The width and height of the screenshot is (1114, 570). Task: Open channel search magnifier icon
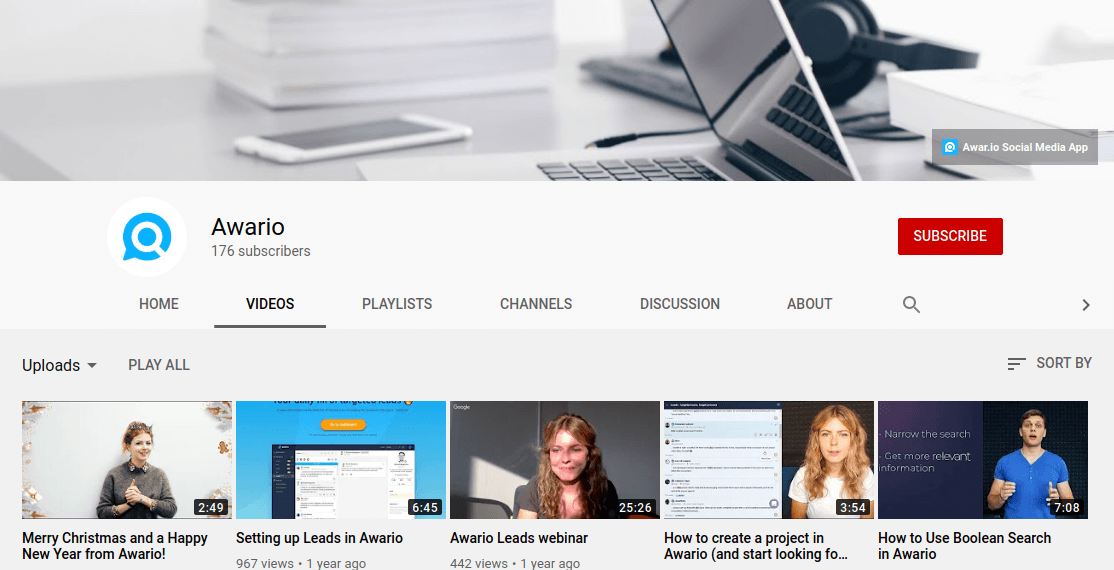click(x=911, y=304)
